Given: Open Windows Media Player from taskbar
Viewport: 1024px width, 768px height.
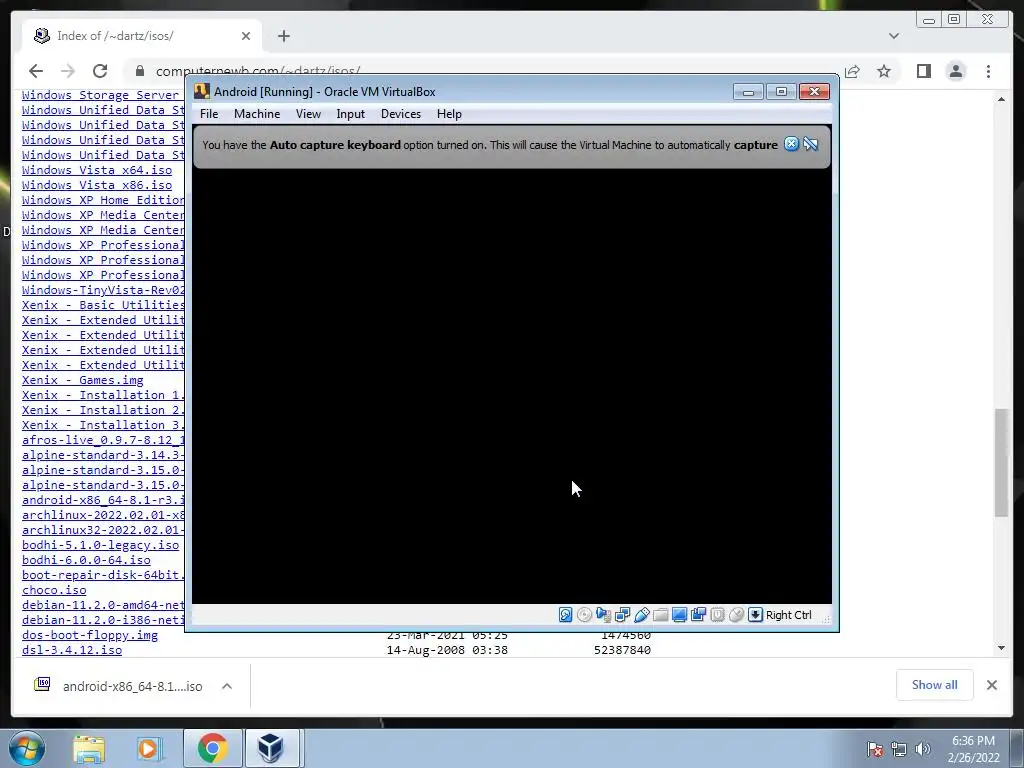Looking at the screenshot, I should 149,748.
